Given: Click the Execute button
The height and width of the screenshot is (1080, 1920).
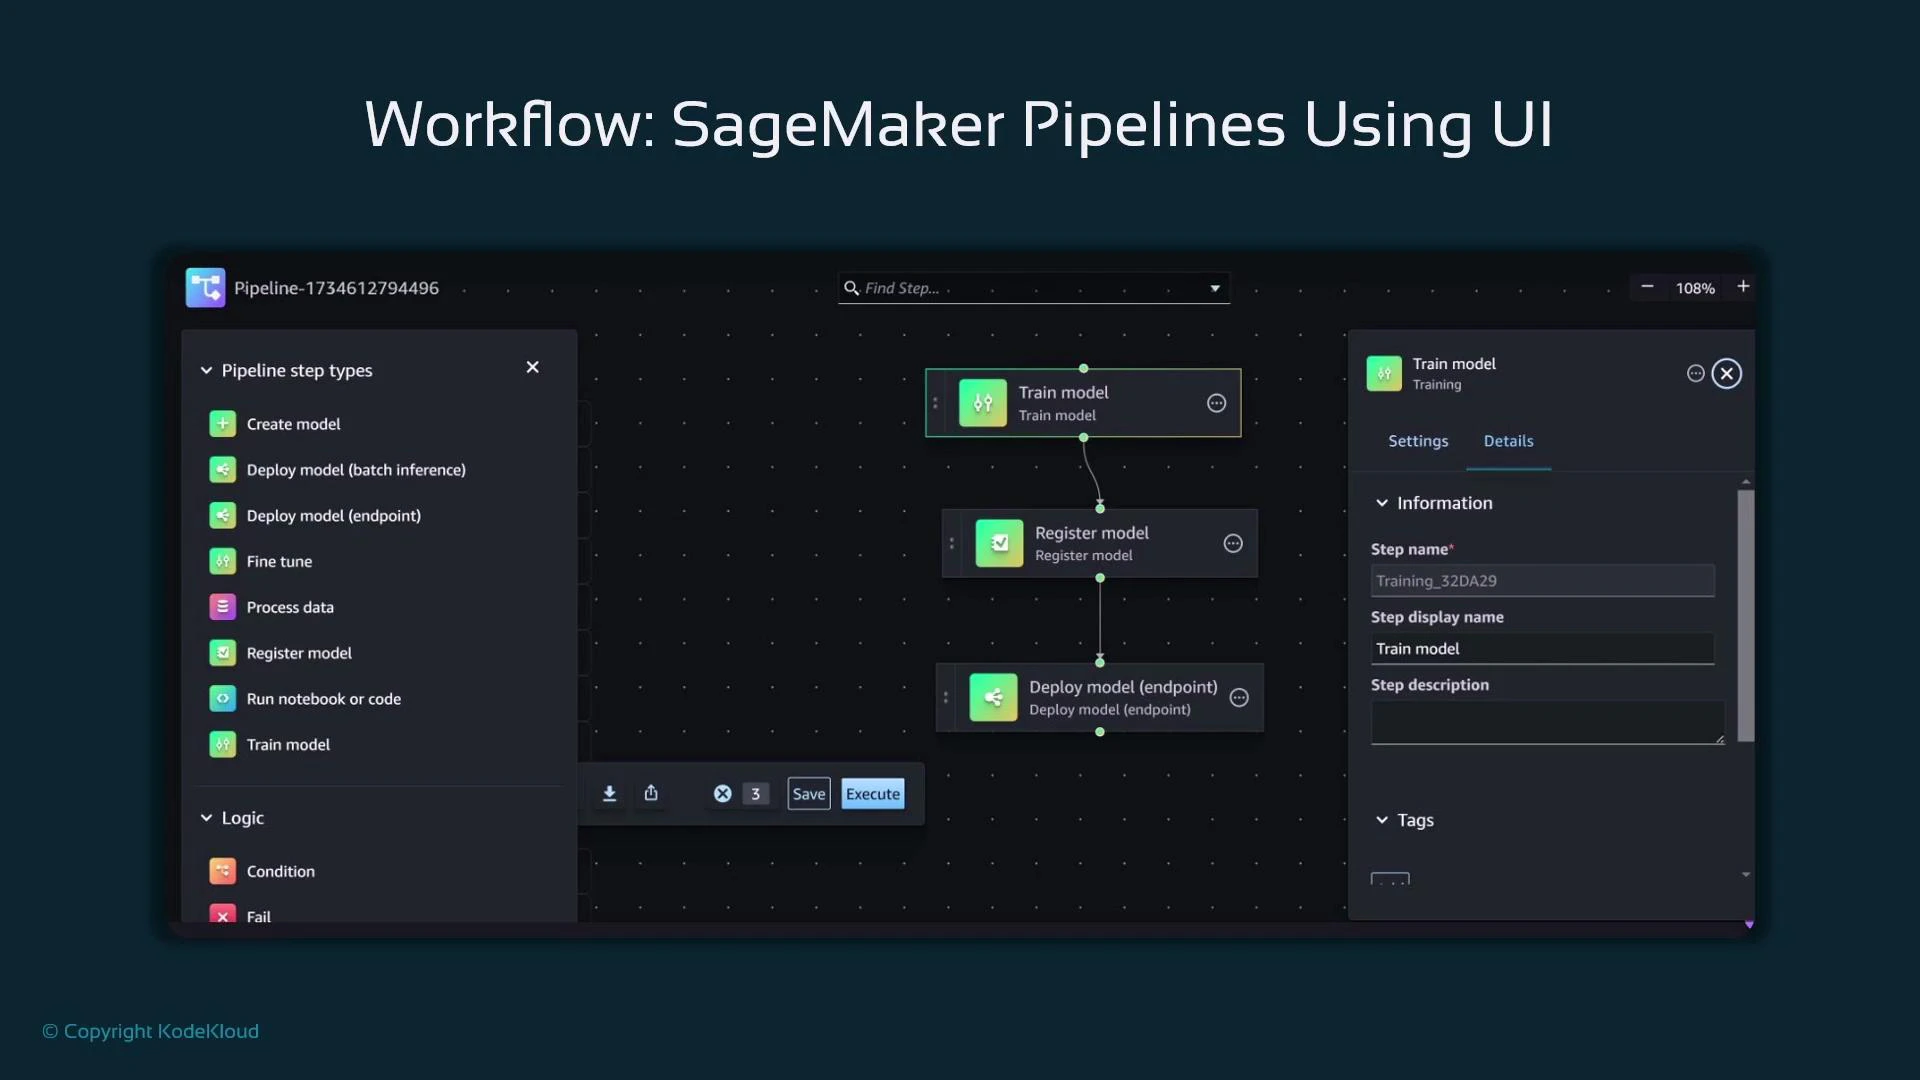Looking at the screenshot, I should 872,793.
